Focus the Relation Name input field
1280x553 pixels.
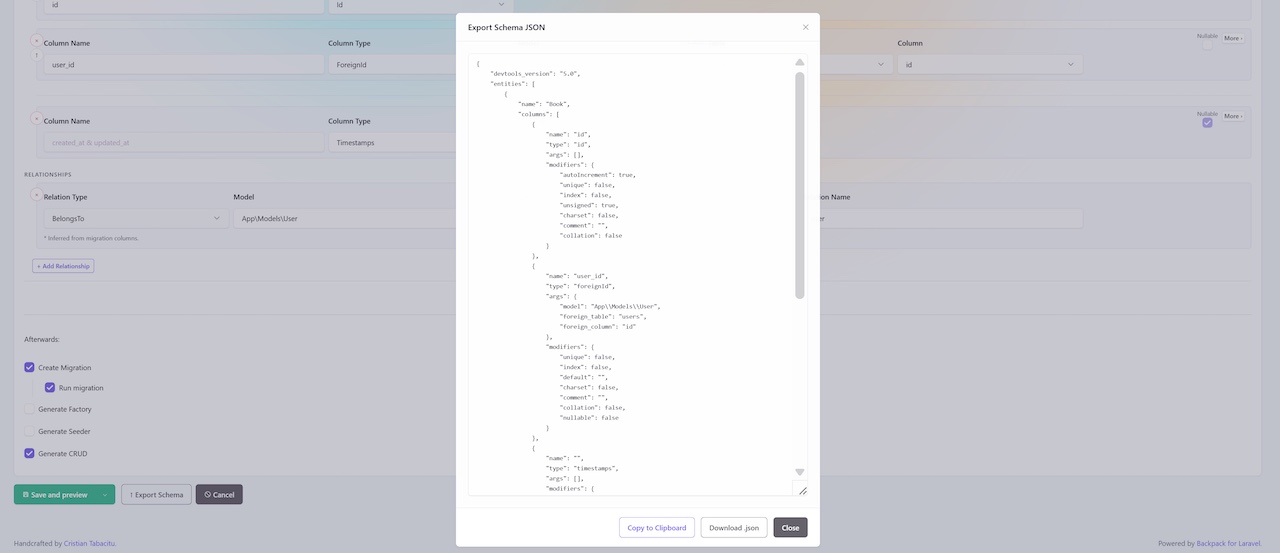pyautogui.click(x=950, y=218)
